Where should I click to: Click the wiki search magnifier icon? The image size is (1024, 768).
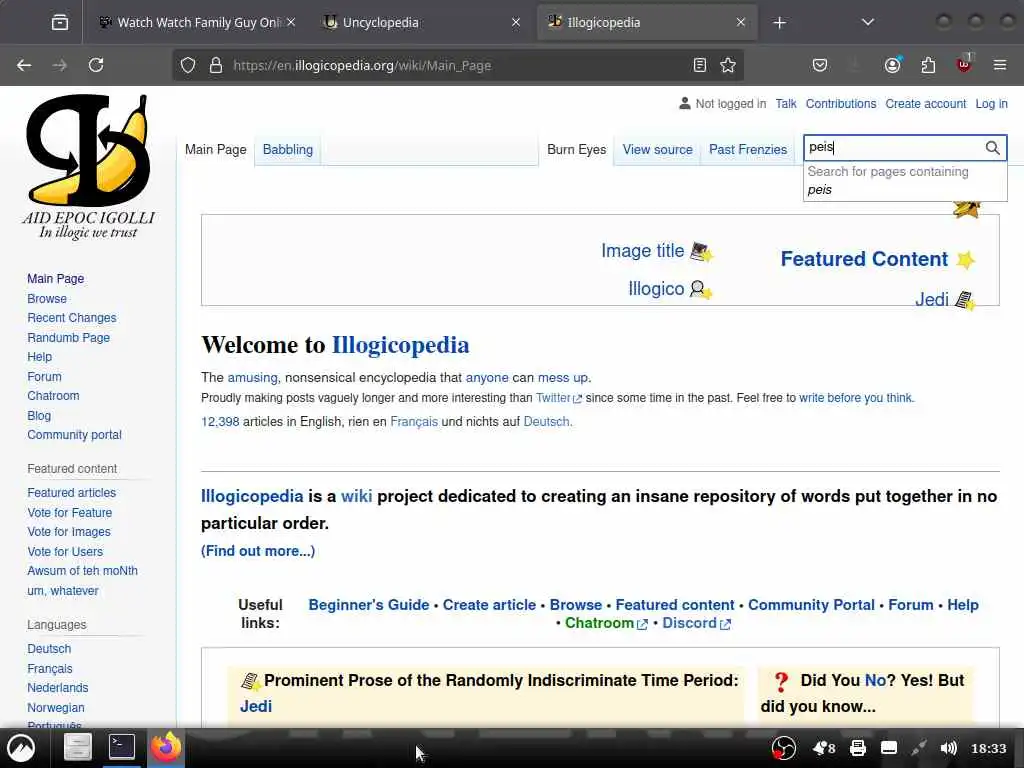992,148
